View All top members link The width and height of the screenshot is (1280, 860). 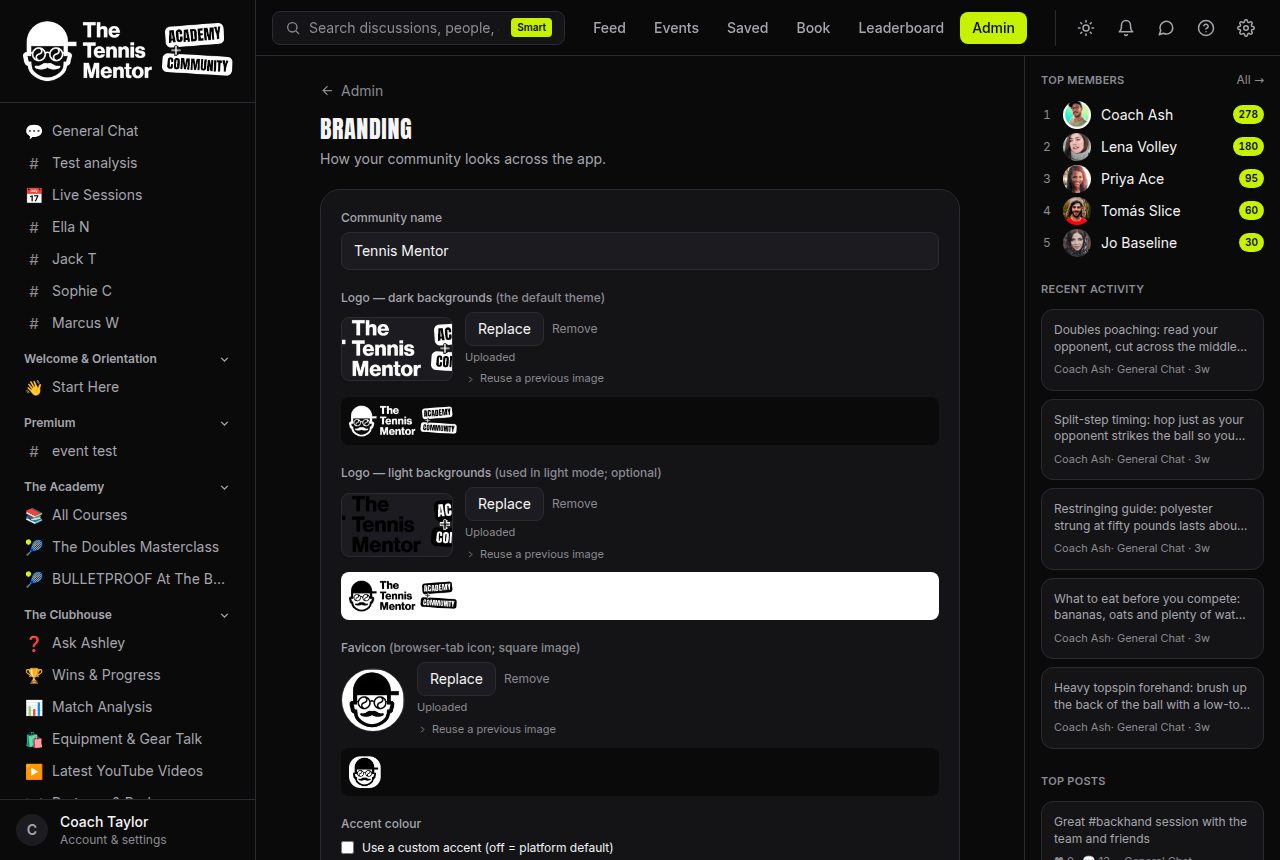(x=1250, y=80)
